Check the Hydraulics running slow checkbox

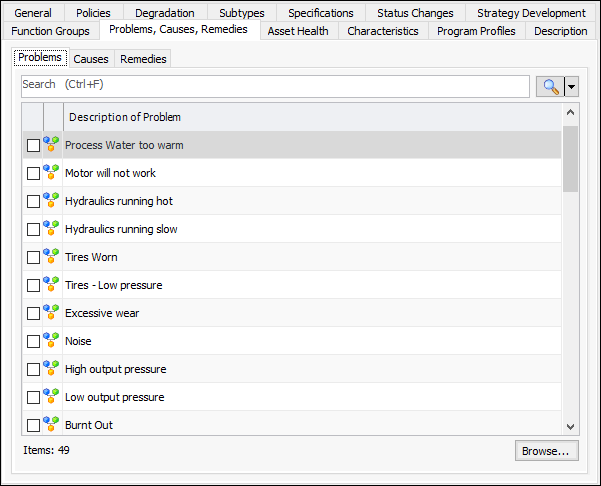pos(33,229)
